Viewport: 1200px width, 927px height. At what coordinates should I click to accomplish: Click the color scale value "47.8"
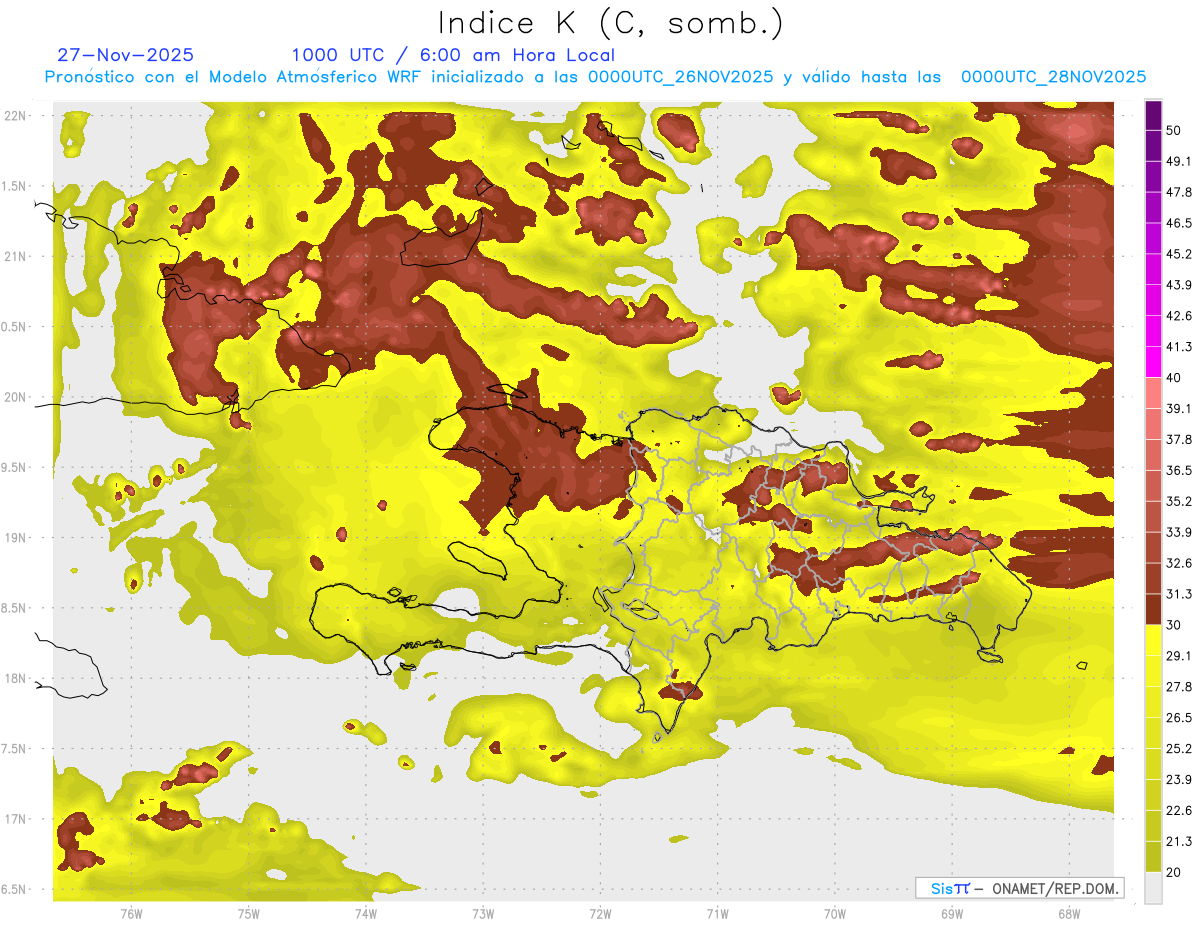(1179, 192)
